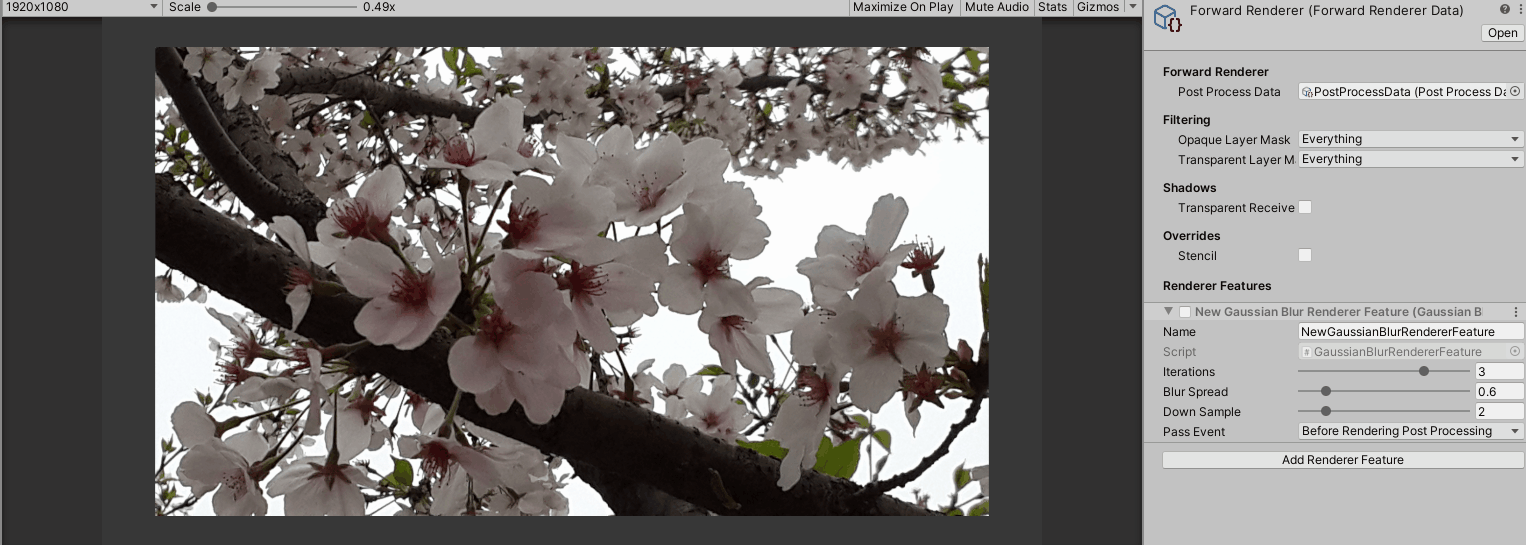This screenshot has width=1526, height=545.
Task: Open the Transparent Layer Mask dropdown
Action: pyautogui.click(x=1411, y=159)
